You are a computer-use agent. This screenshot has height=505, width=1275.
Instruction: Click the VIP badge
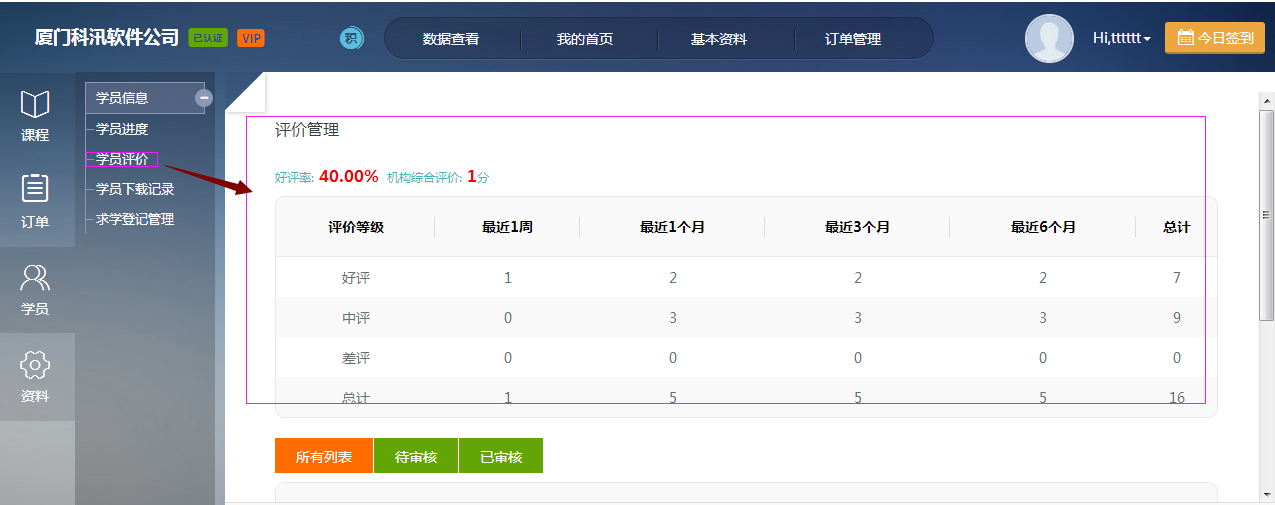click(251, 38)
